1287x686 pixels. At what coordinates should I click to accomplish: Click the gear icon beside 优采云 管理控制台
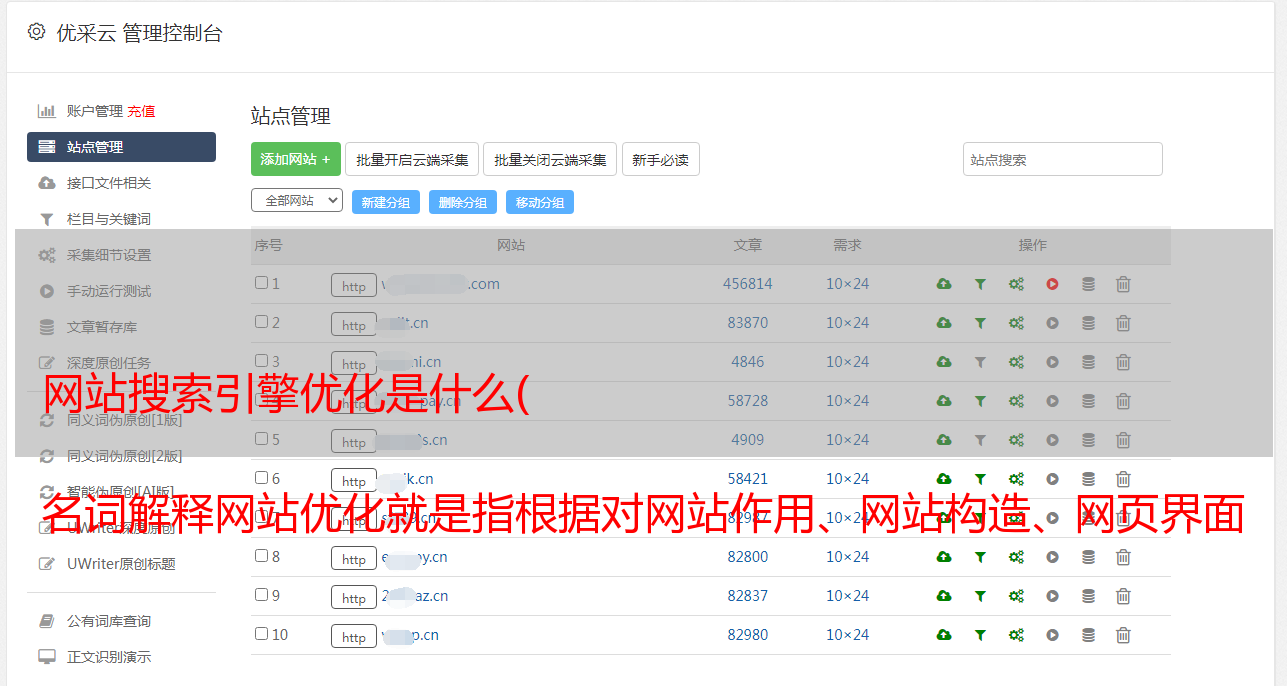point(37,32)
